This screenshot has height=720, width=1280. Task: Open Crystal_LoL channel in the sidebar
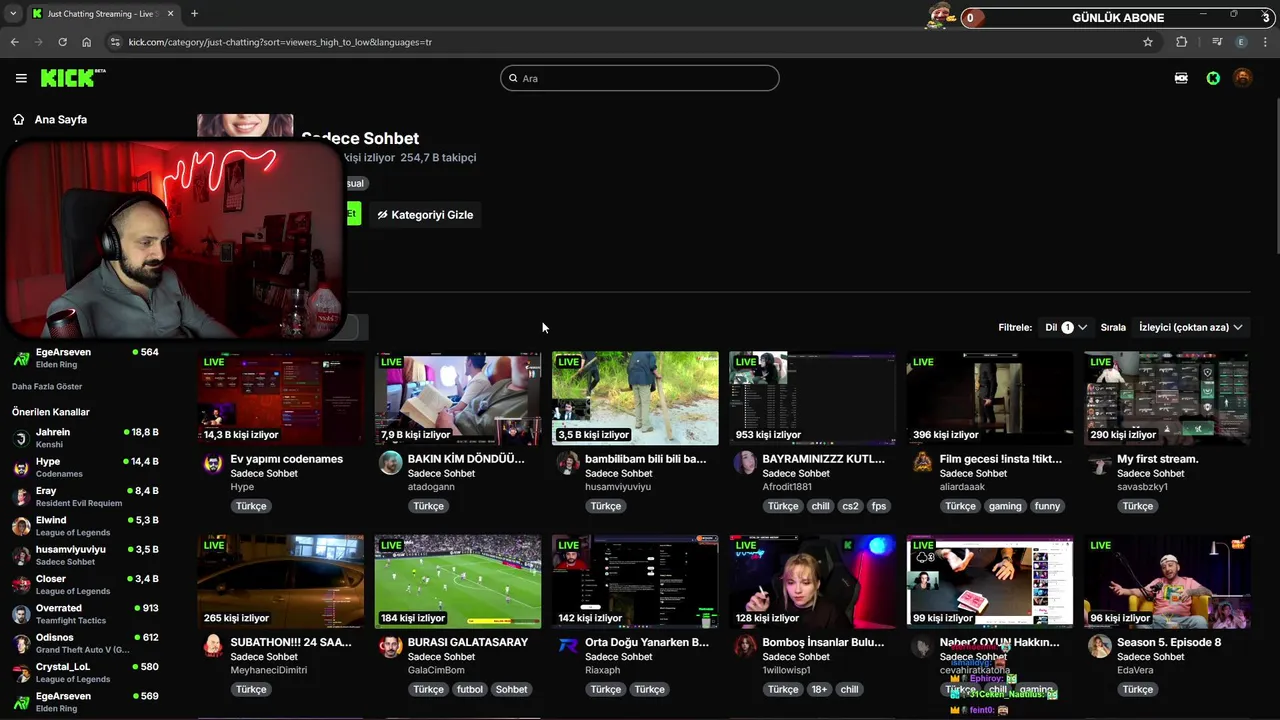[85, 672]
